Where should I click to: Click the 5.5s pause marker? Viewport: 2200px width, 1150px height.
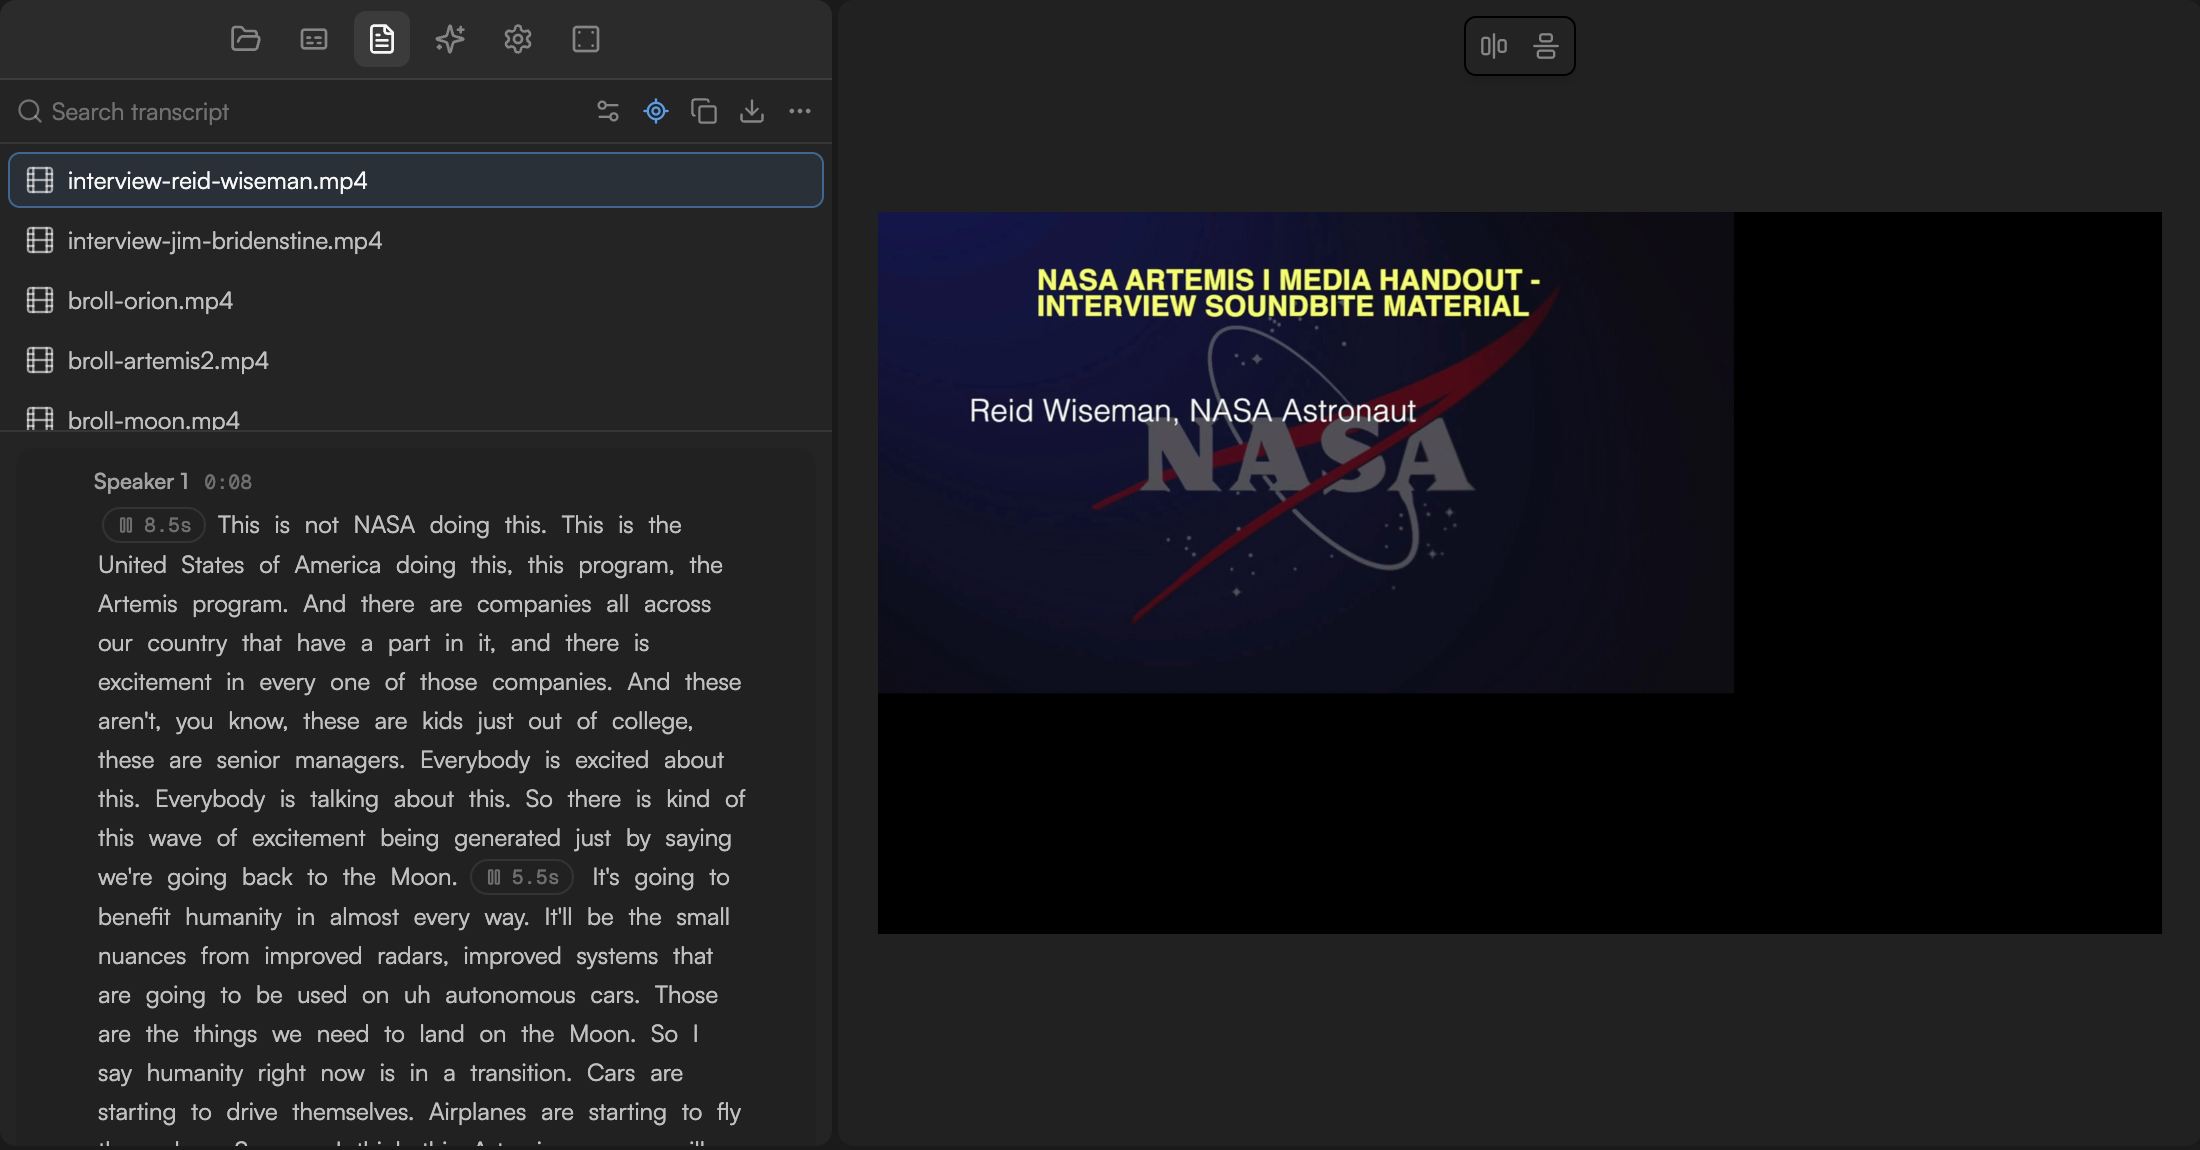coord(522,877)
